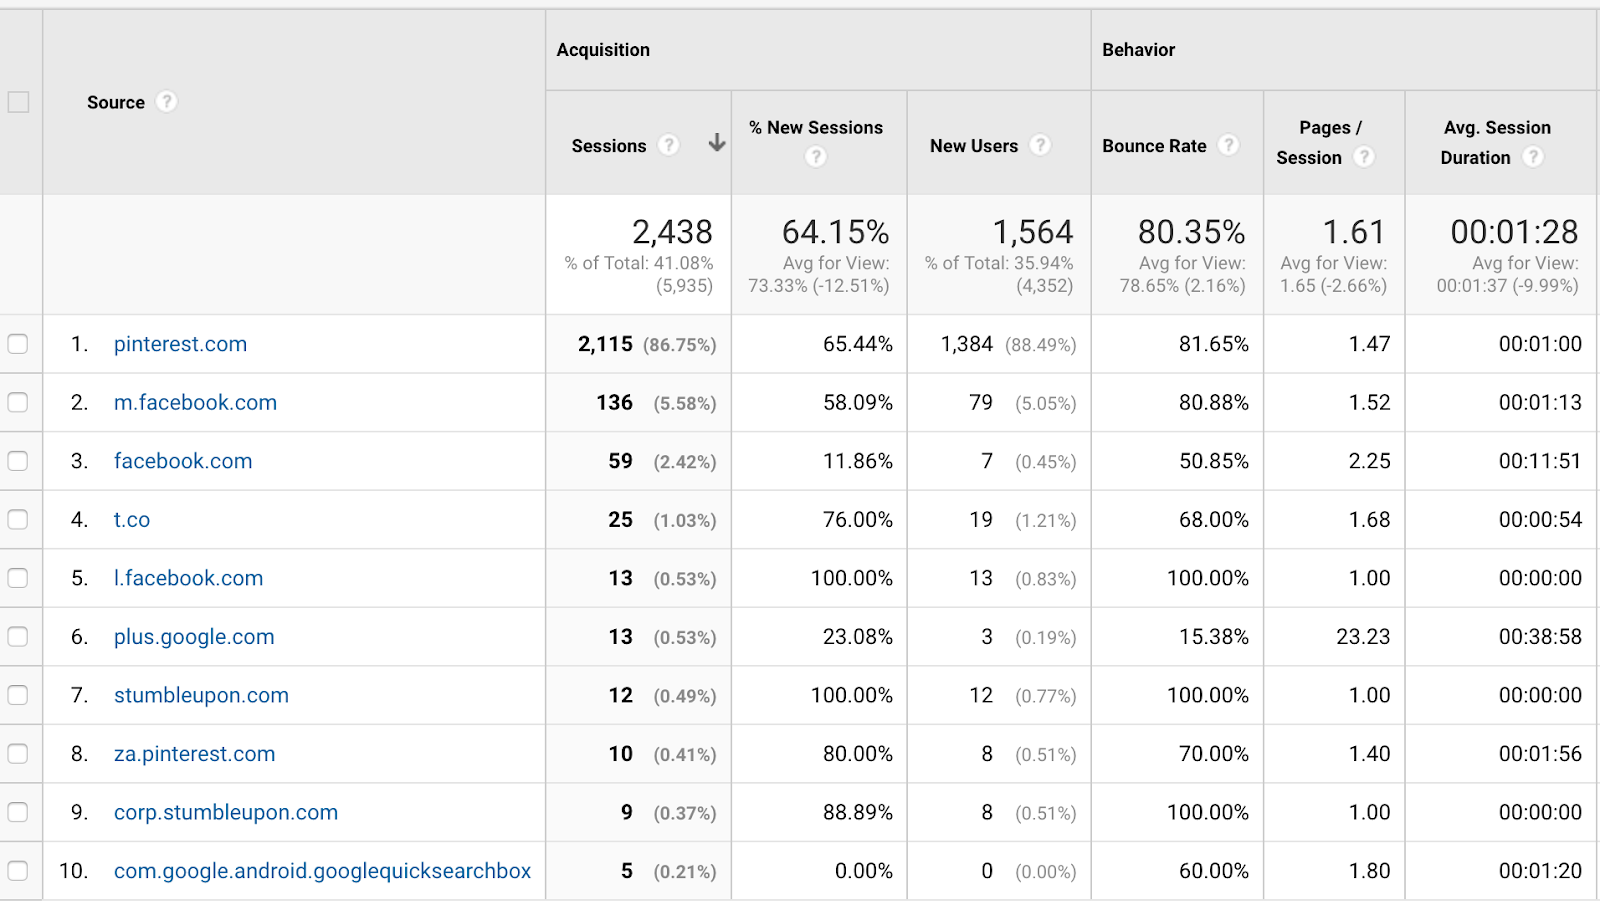Click za.pinterest.com session duration 00:01:56
This screenshot has width=1600, height=910.
coord(1540,753)
